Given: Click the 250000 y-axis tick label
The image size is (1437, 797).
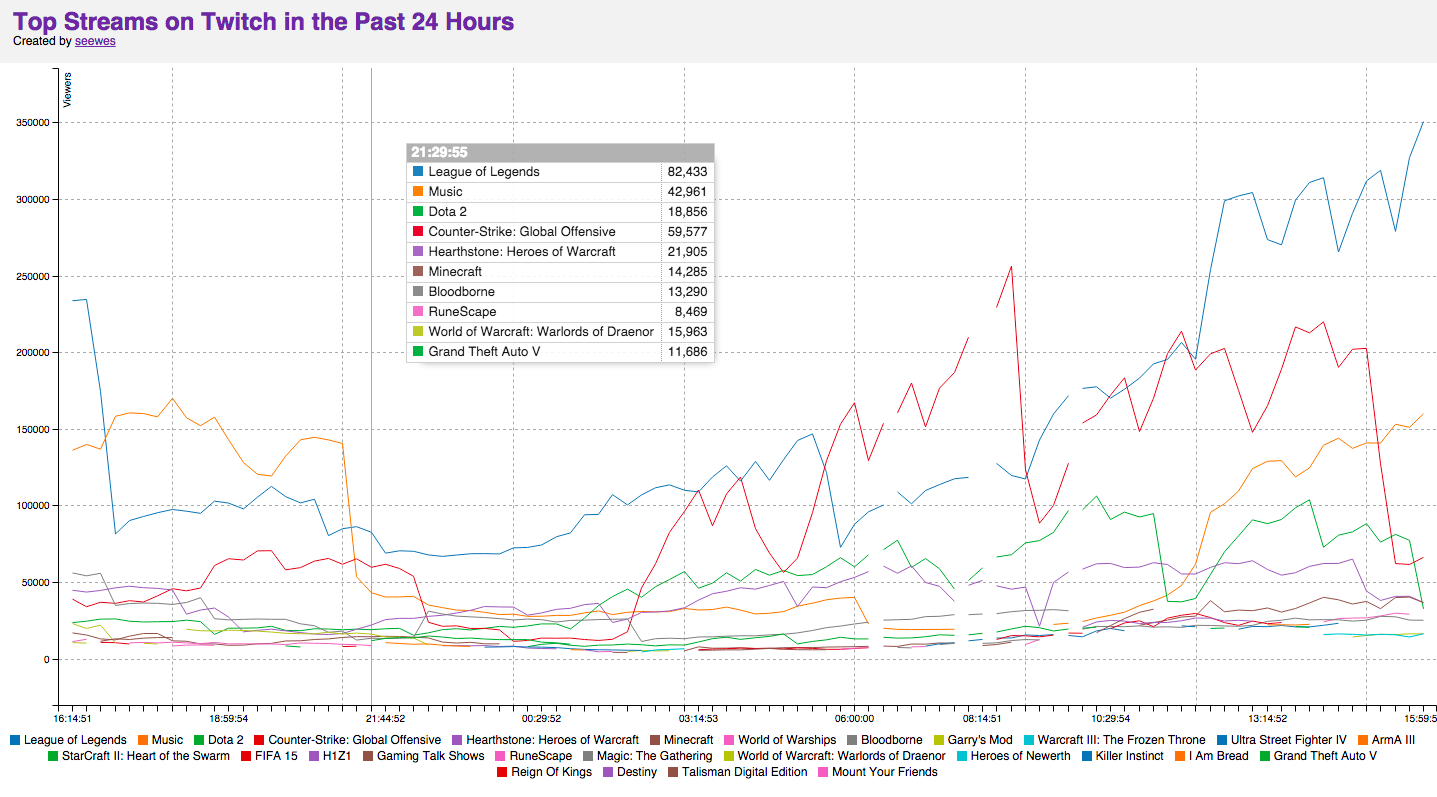Looking at the screenshot, I should coord(32,276).
